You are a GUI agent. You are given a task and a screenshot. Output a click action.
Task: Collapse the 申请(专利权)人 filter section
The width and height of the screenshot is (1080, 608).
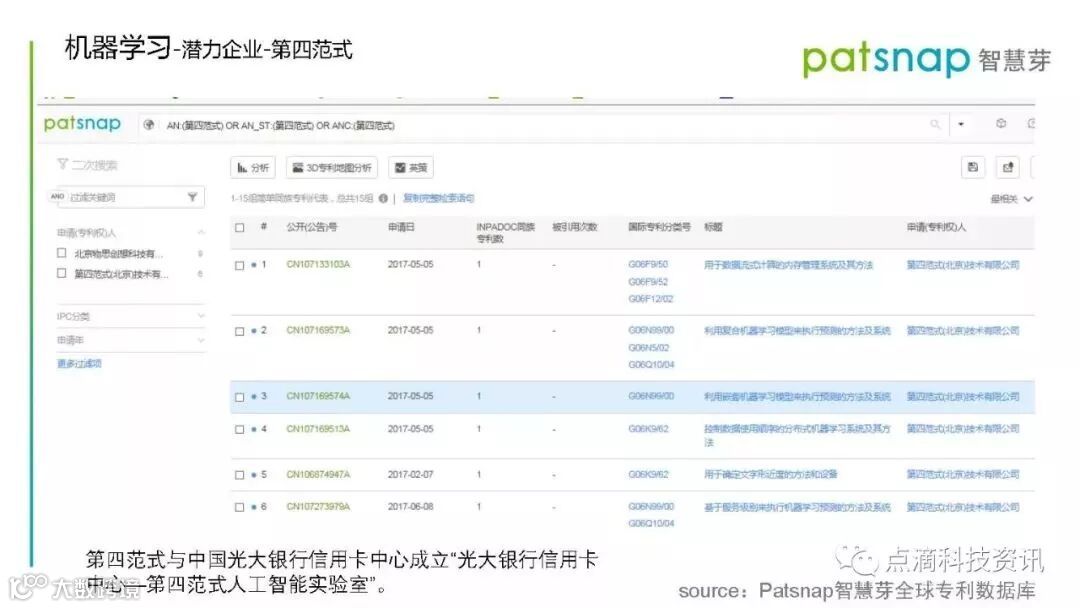200,232
